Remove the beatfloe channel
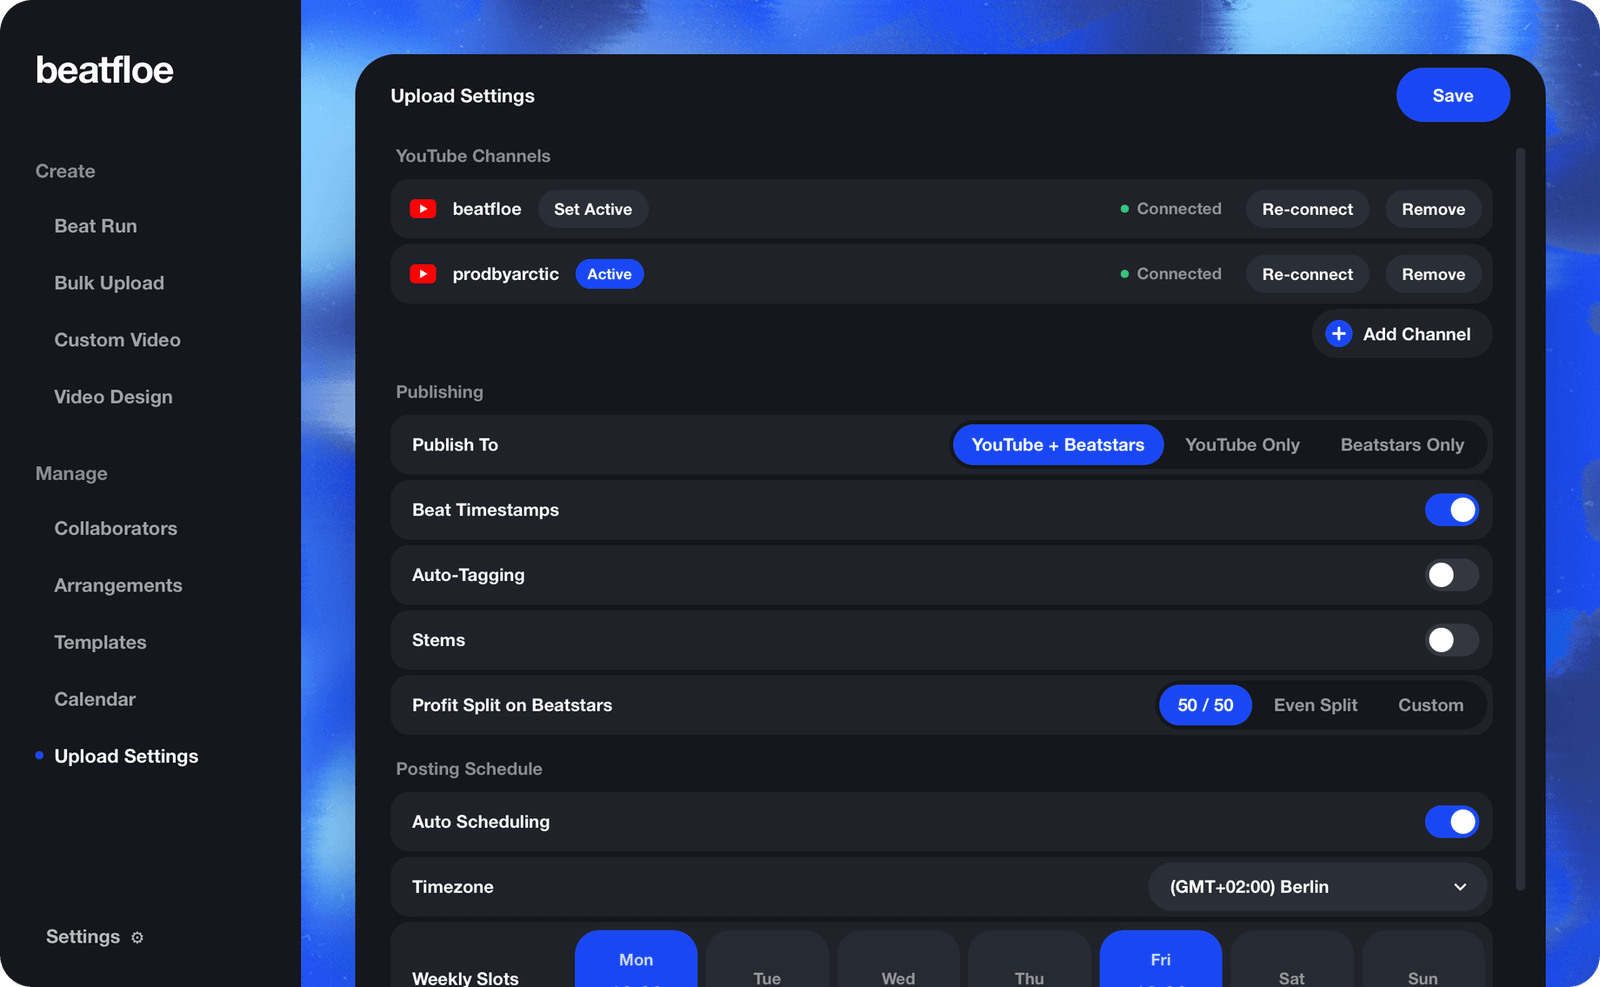Viewport: 1600px width, 987px height. [x=1433, y=209]
